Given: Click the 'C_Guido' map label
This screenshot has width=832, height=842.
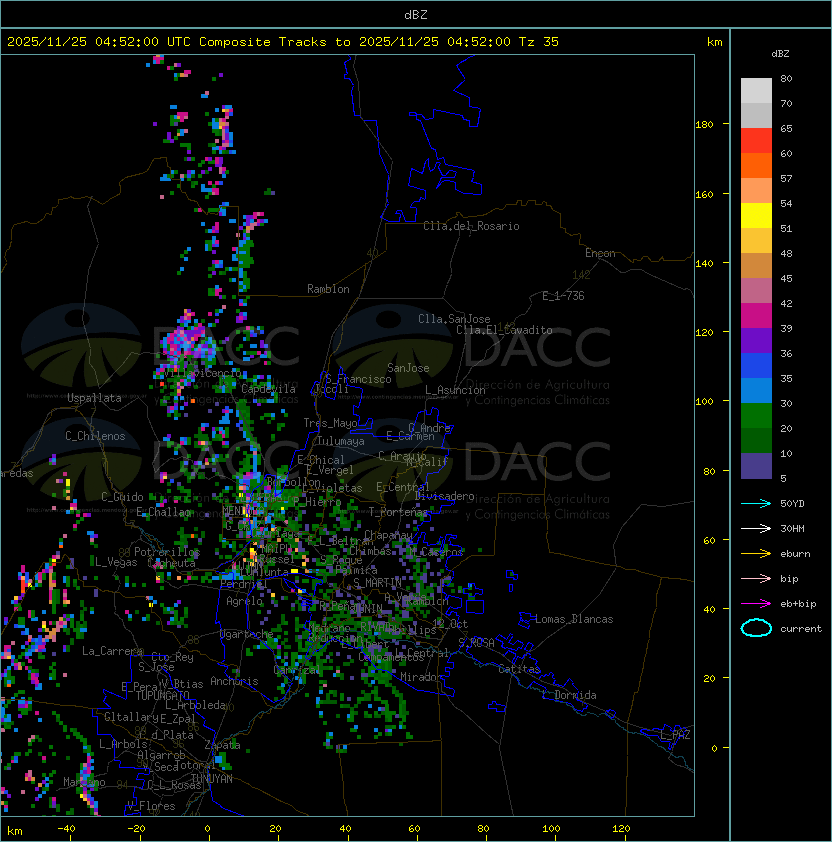Looking at the screenshot, I should coord(122,497).
